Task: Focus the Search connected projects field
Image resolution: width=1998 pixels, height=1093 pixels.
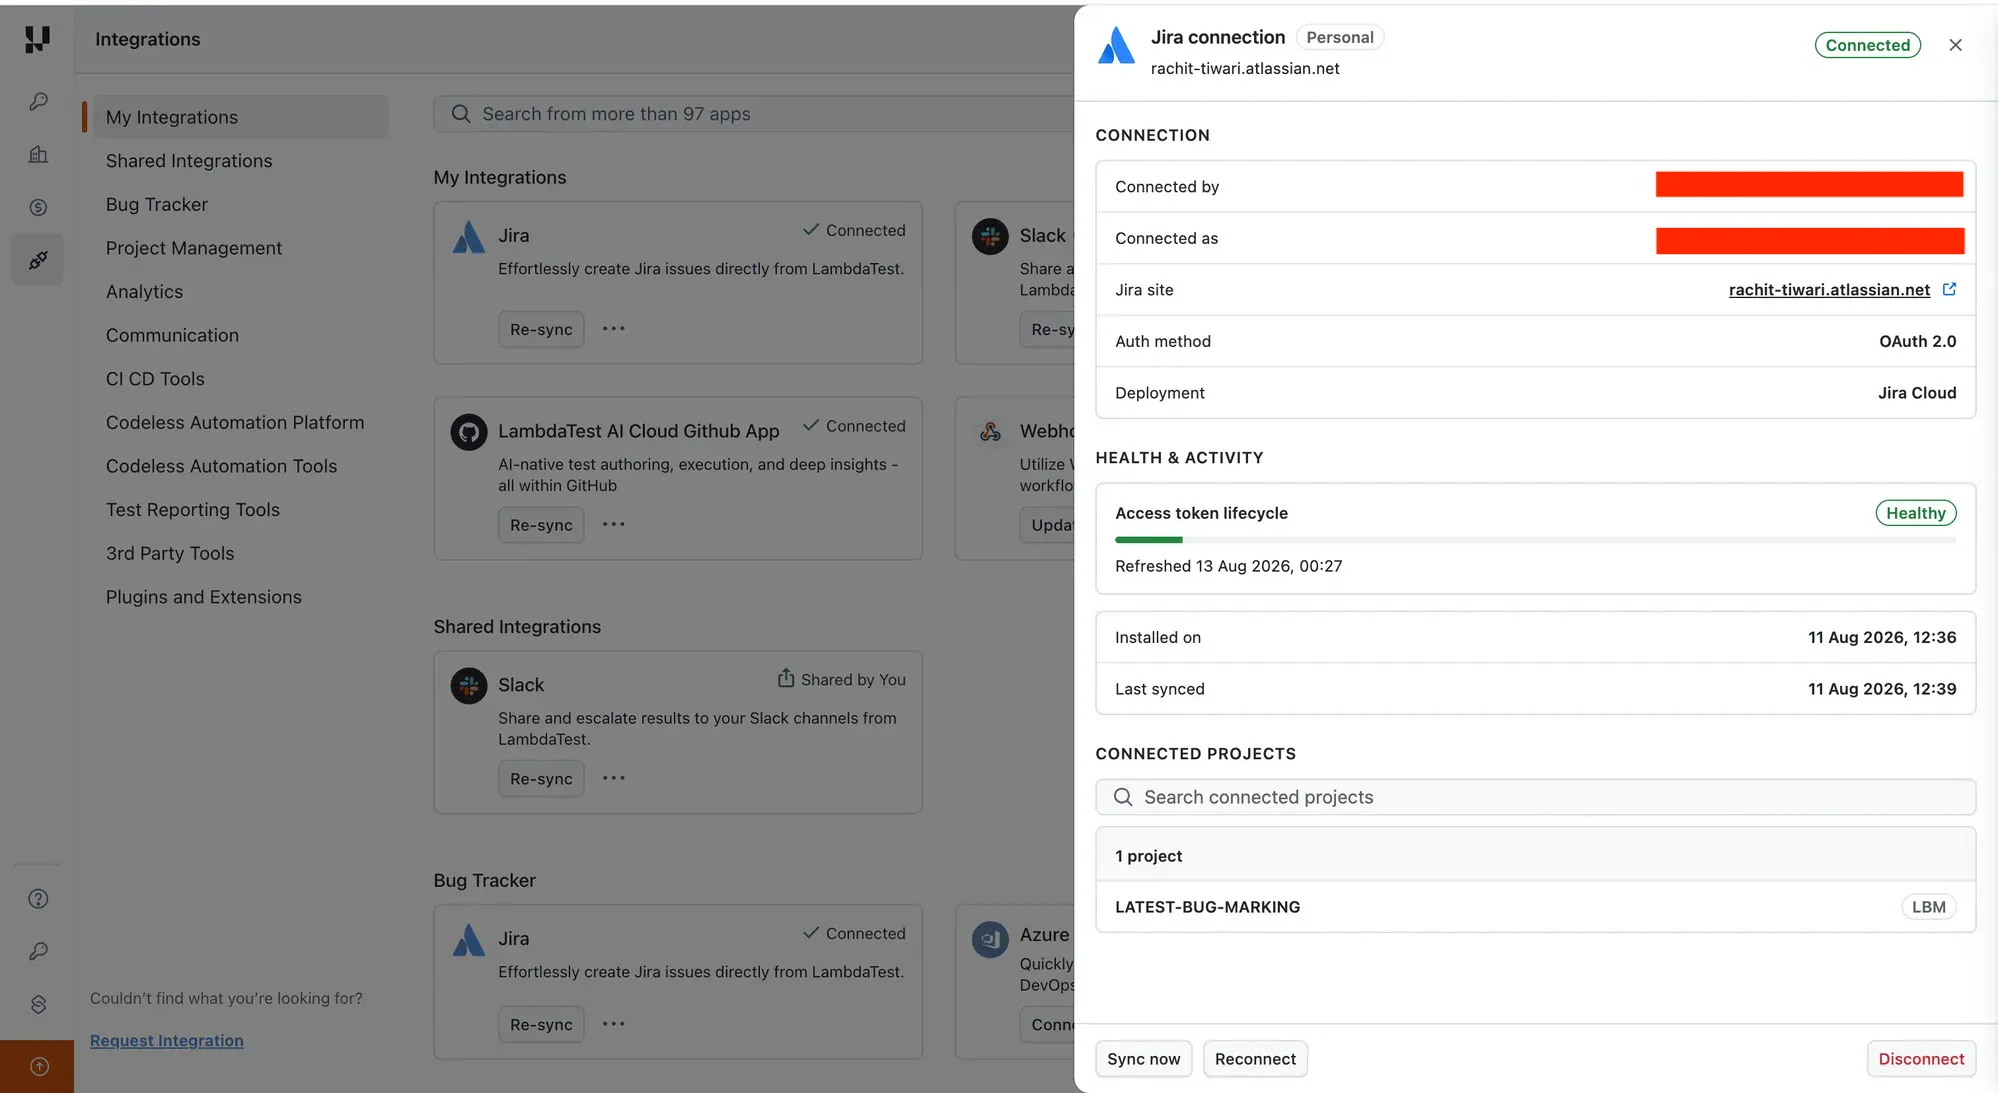Action: click(1535, 797)
